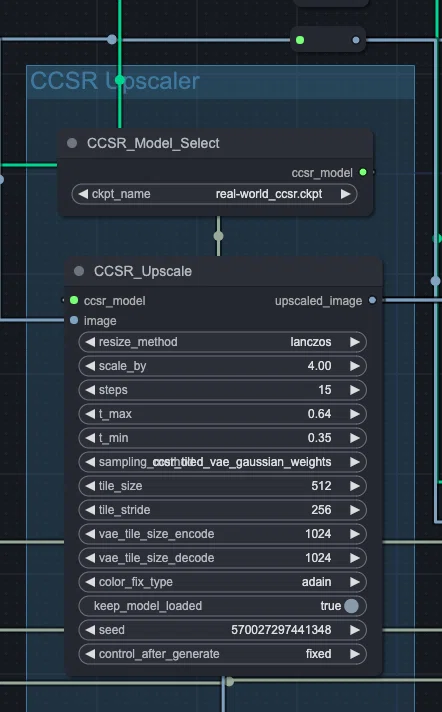Screen dimensions: 442x712
Task: Increase seed with right arrow
Action: click(x=355, y=630)
